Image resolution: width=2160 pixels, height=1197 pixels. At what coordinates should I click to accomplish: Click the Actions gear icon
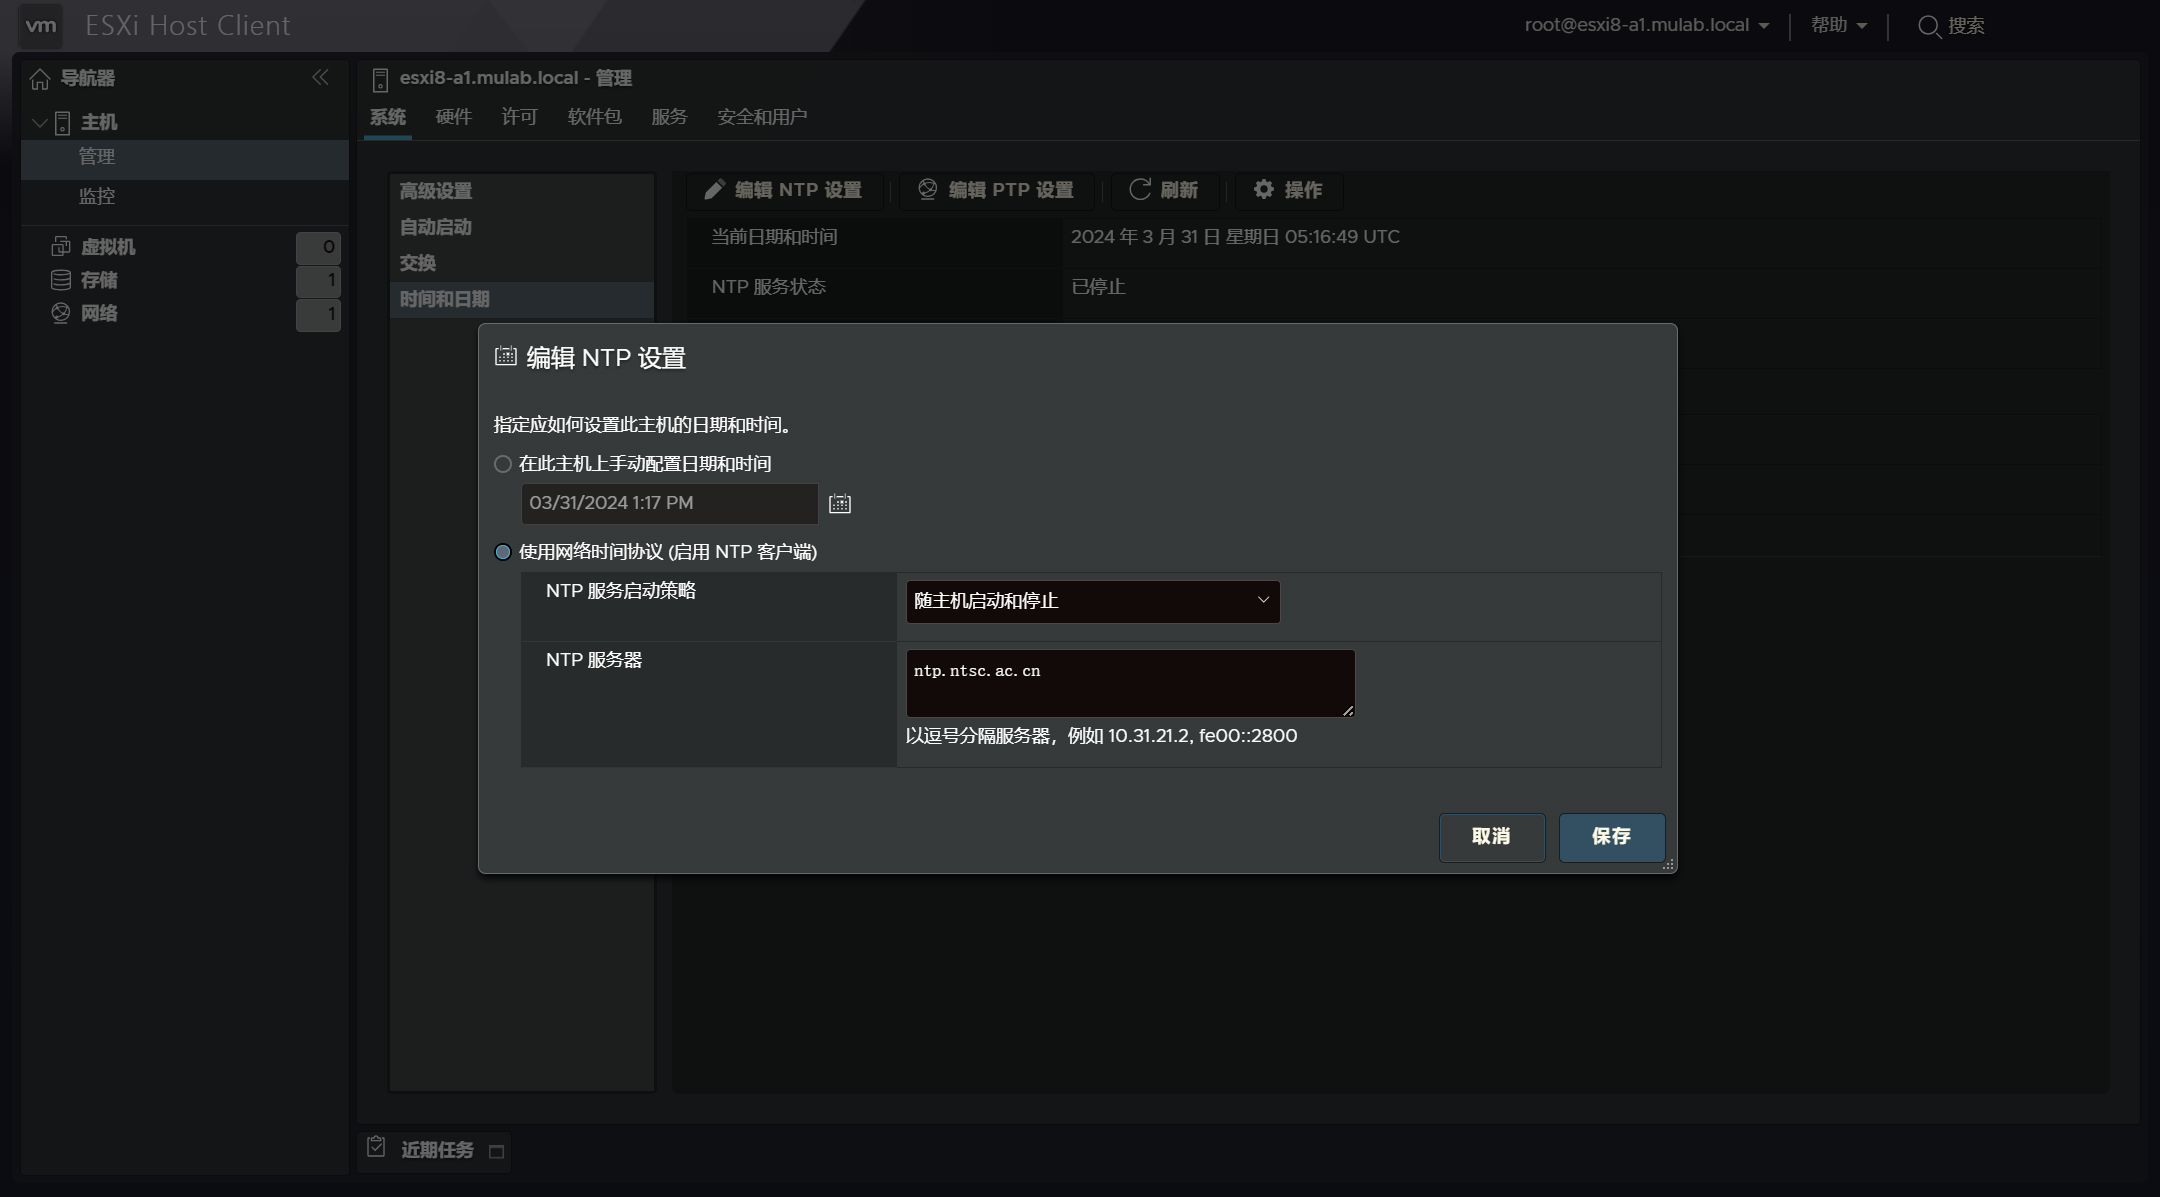point(1264,189)
